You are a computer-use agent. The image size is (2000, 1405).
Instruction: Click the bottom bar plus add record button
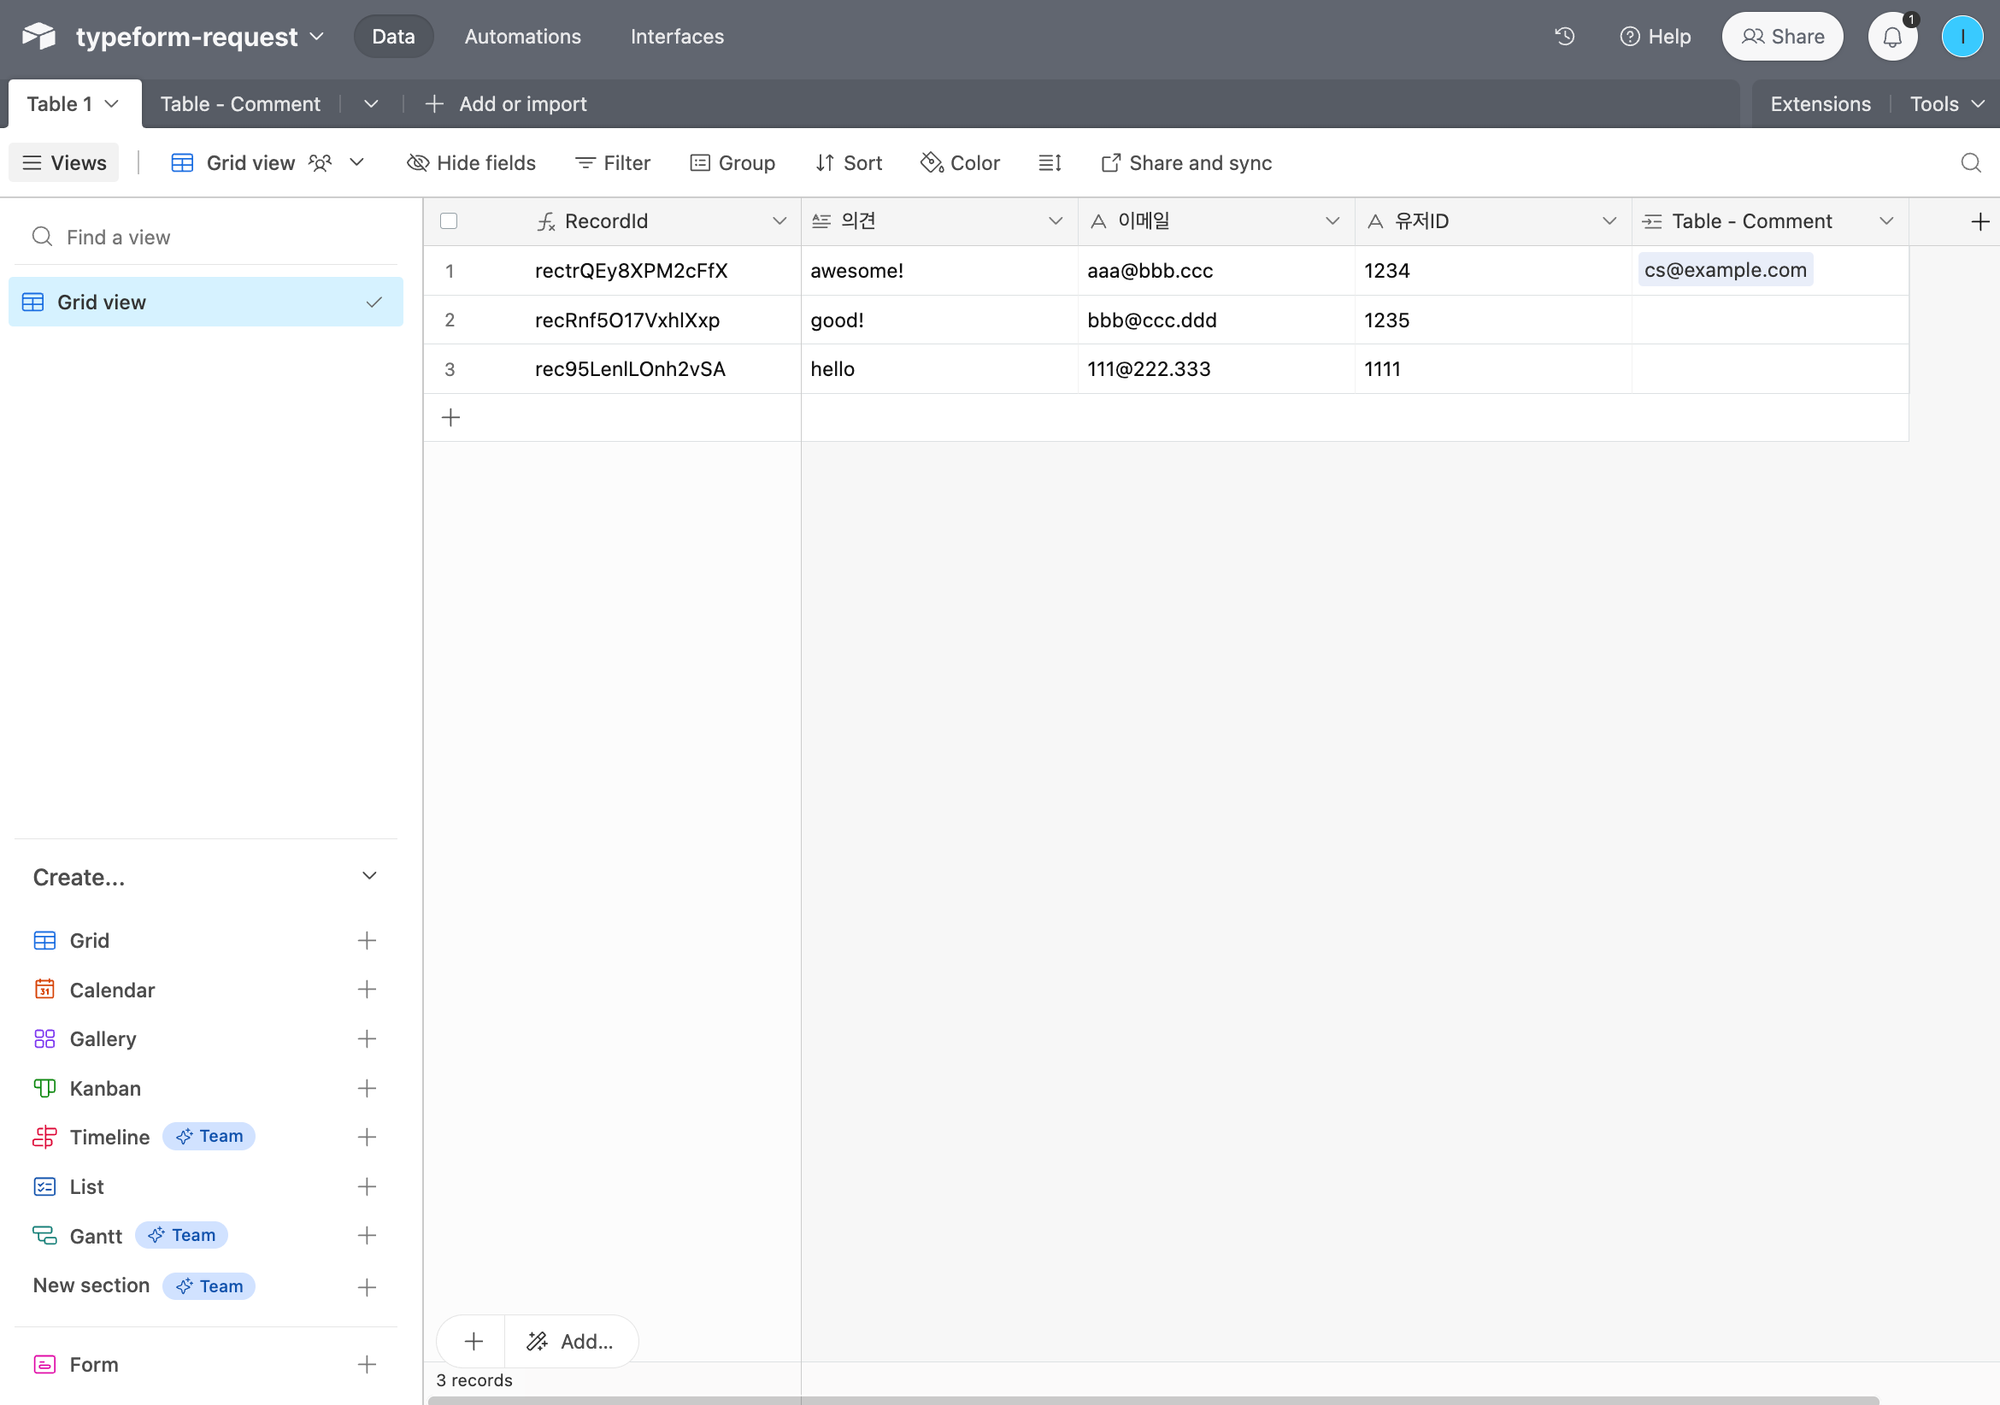coord(473,1342)
